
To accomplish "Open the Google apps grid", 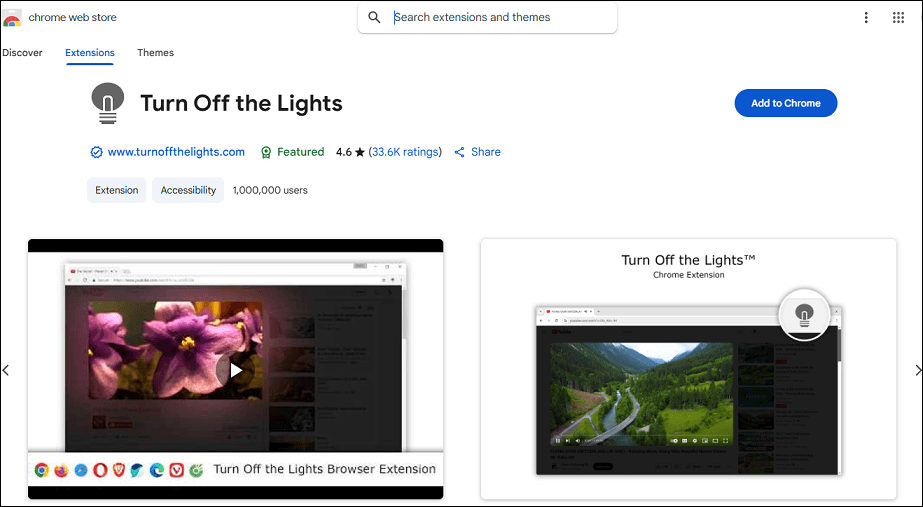I will coord(898,18).
